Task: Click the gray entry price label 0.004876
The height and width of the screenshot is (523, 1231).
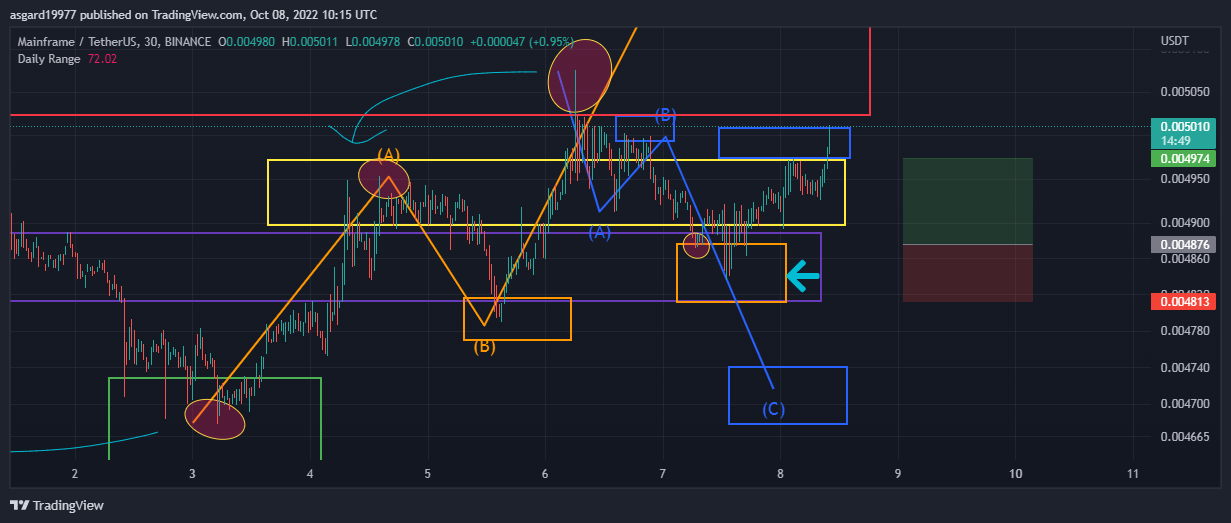Action: (1186, 244)
